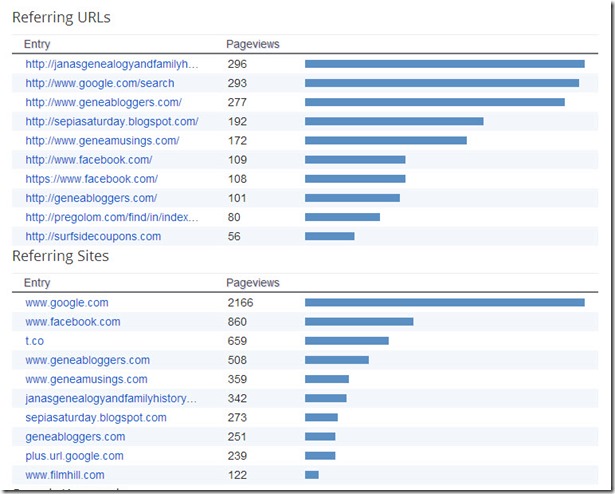Select the 277 pageviews value

237,102
